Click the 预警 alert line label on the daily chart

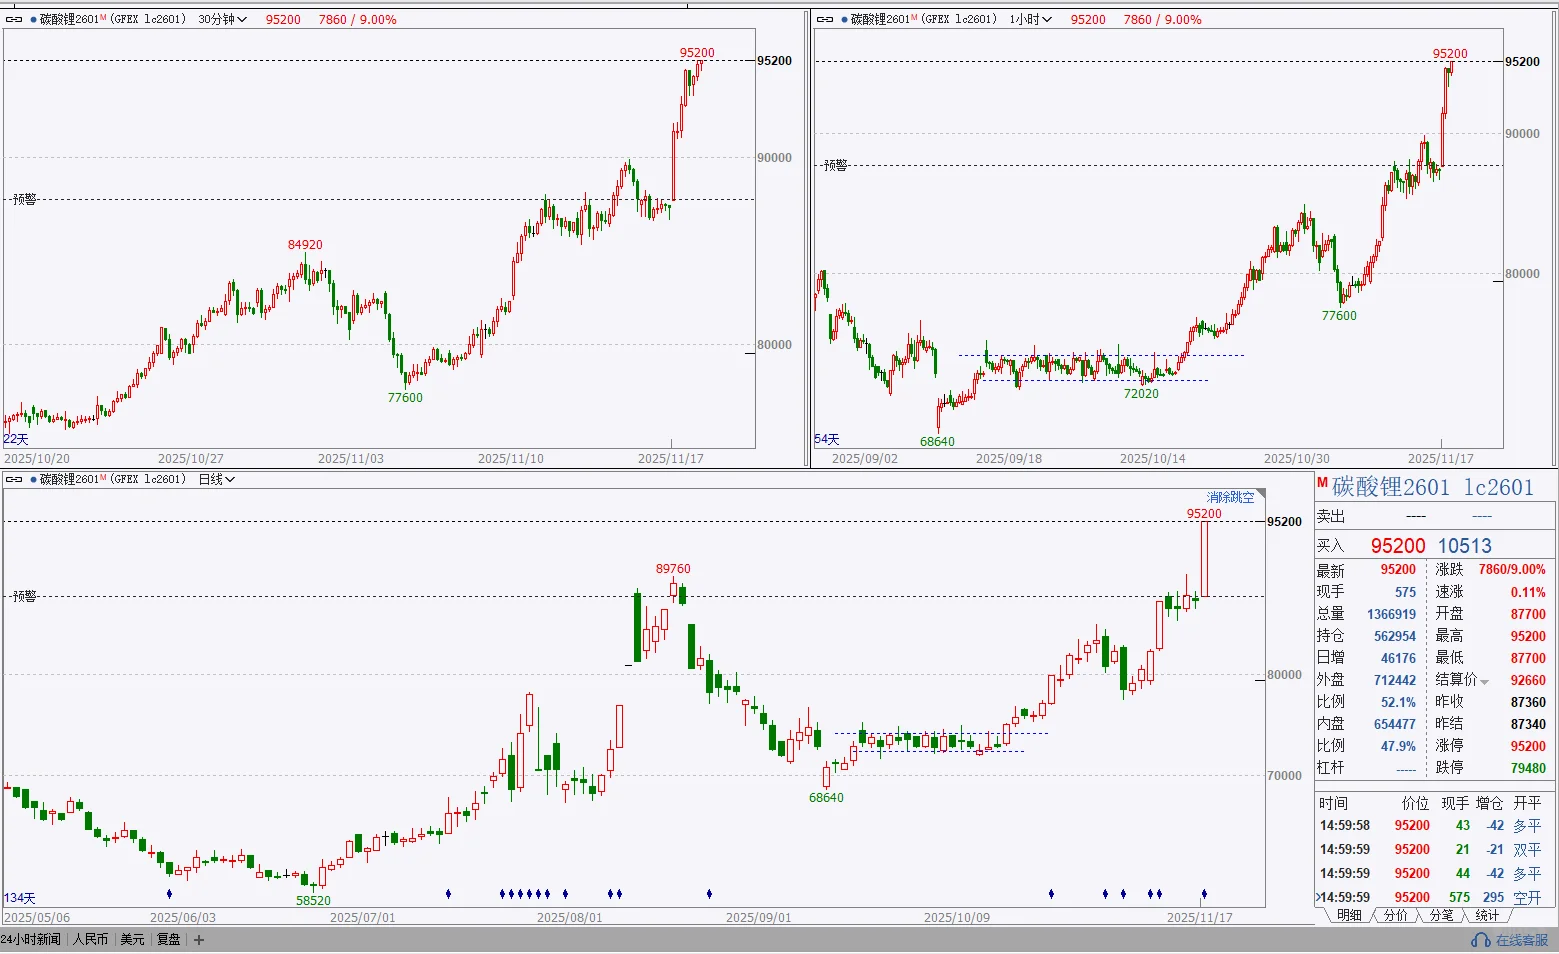click(25, 596)
